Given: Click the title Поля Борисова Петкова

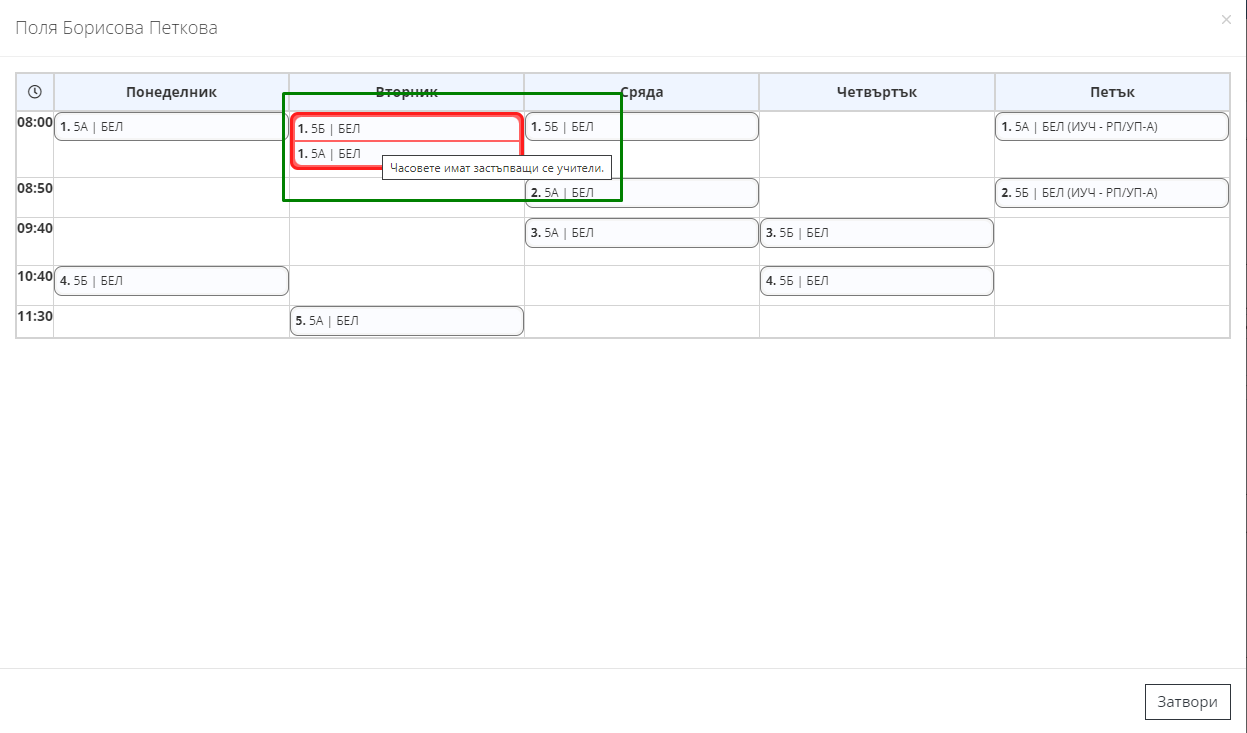Looking at the screenshot, I should pos(116,28).
